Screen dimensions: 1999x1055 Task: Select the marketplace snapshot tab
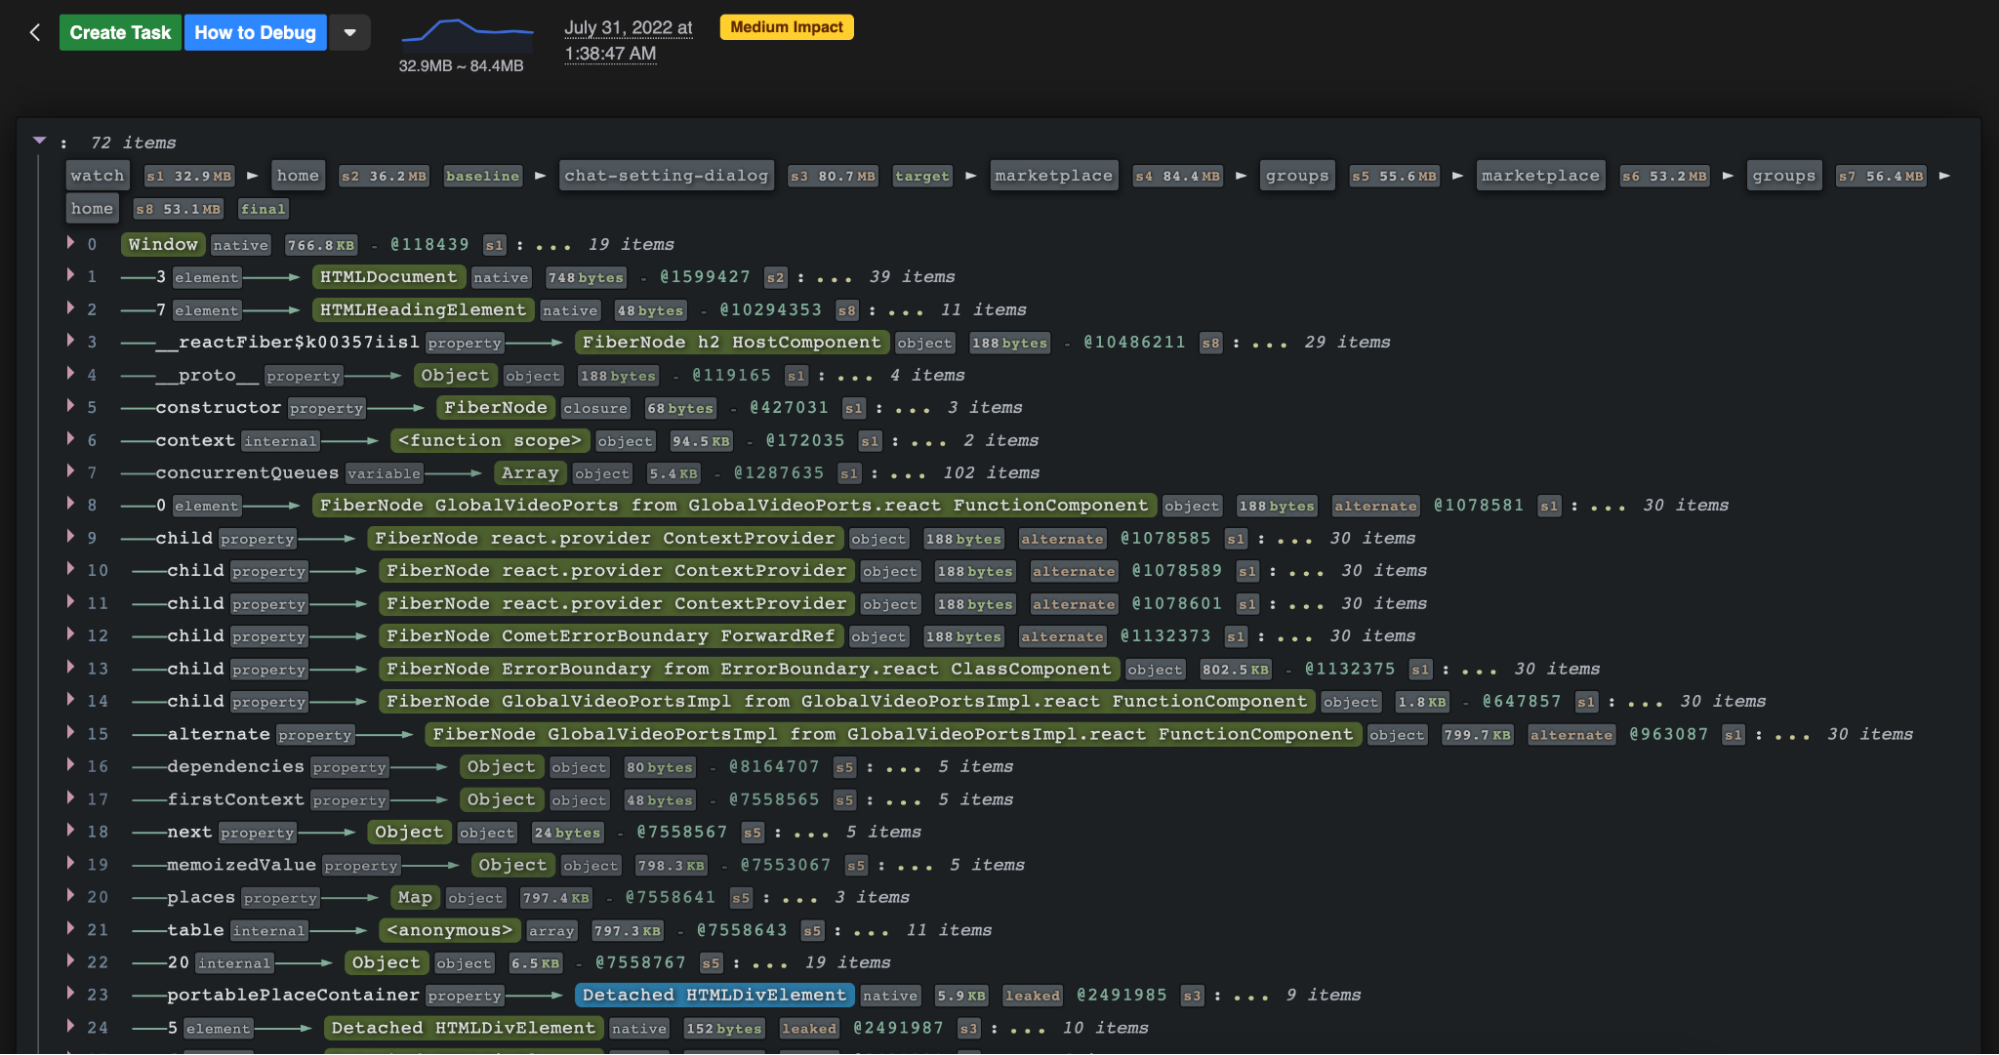pos(1053,176)
